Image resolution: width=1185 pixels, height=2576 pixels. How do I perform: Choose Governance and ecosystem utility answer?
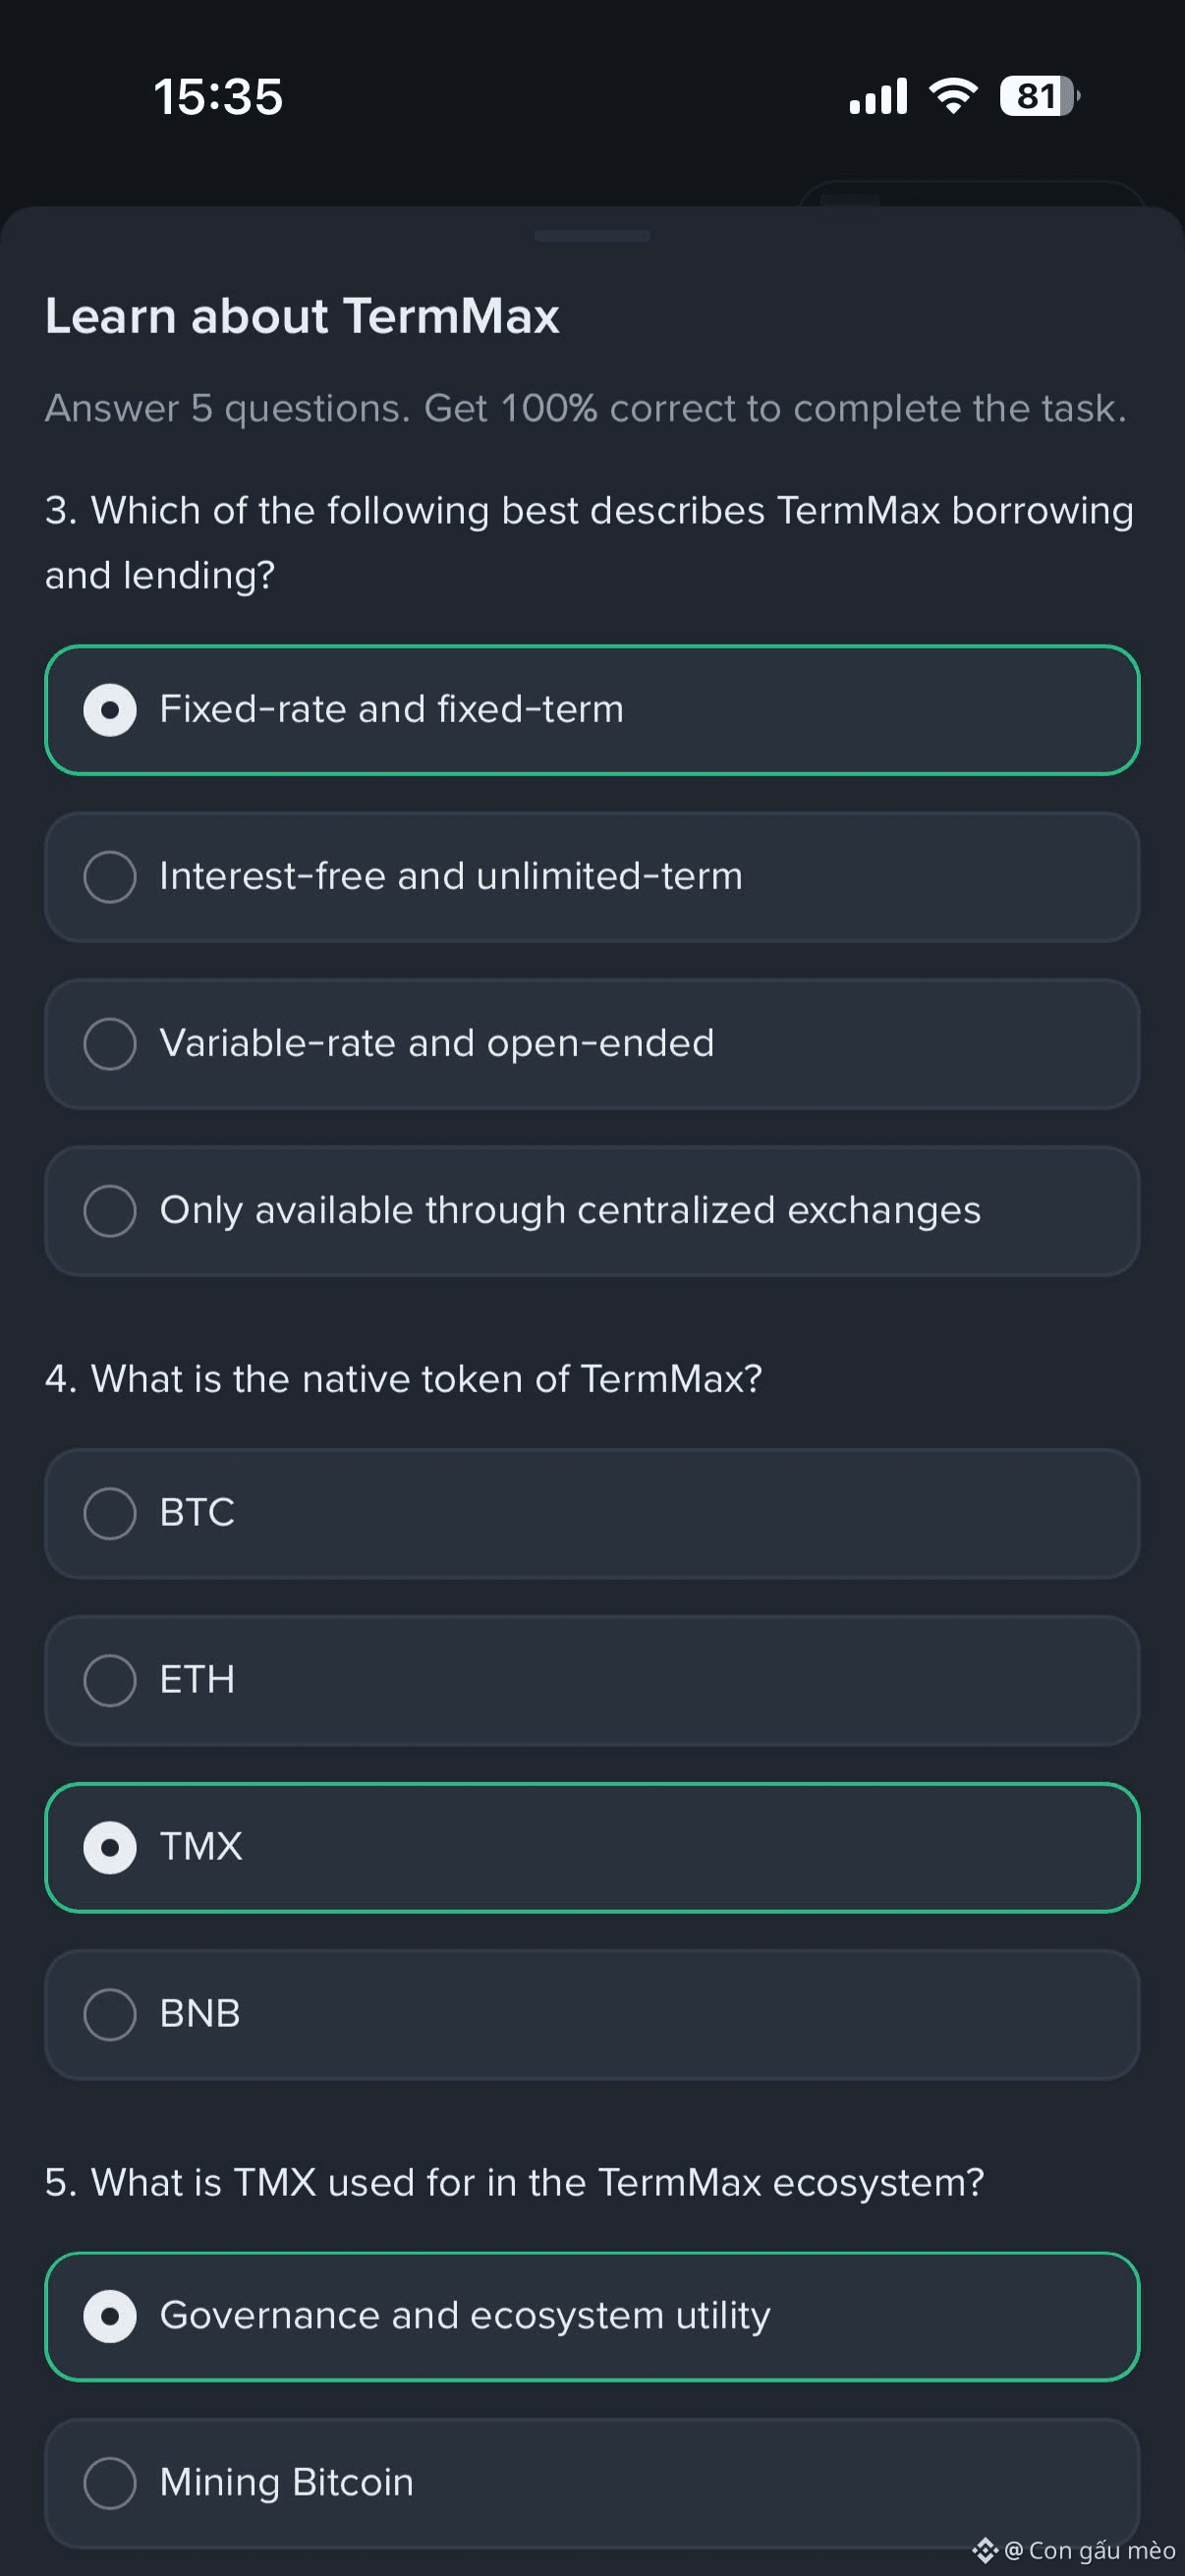(592, 2316)
